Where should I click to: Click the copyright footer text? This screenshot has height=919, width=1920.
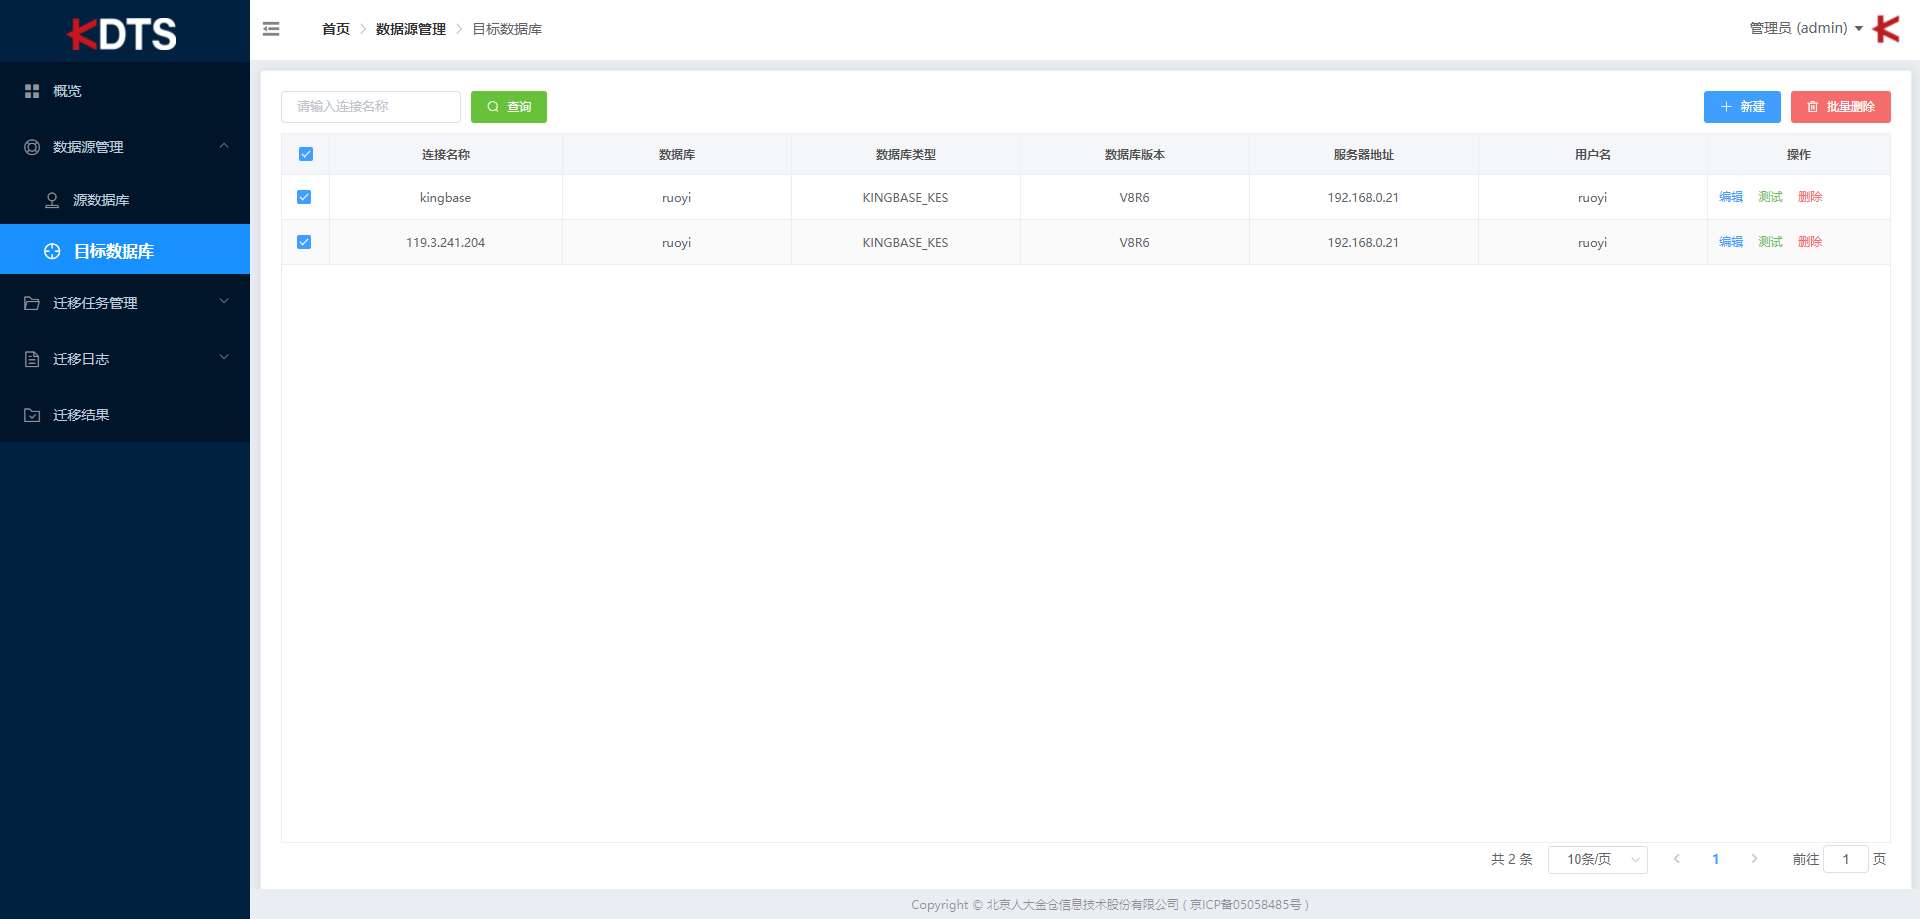(x=1110, y=905)
